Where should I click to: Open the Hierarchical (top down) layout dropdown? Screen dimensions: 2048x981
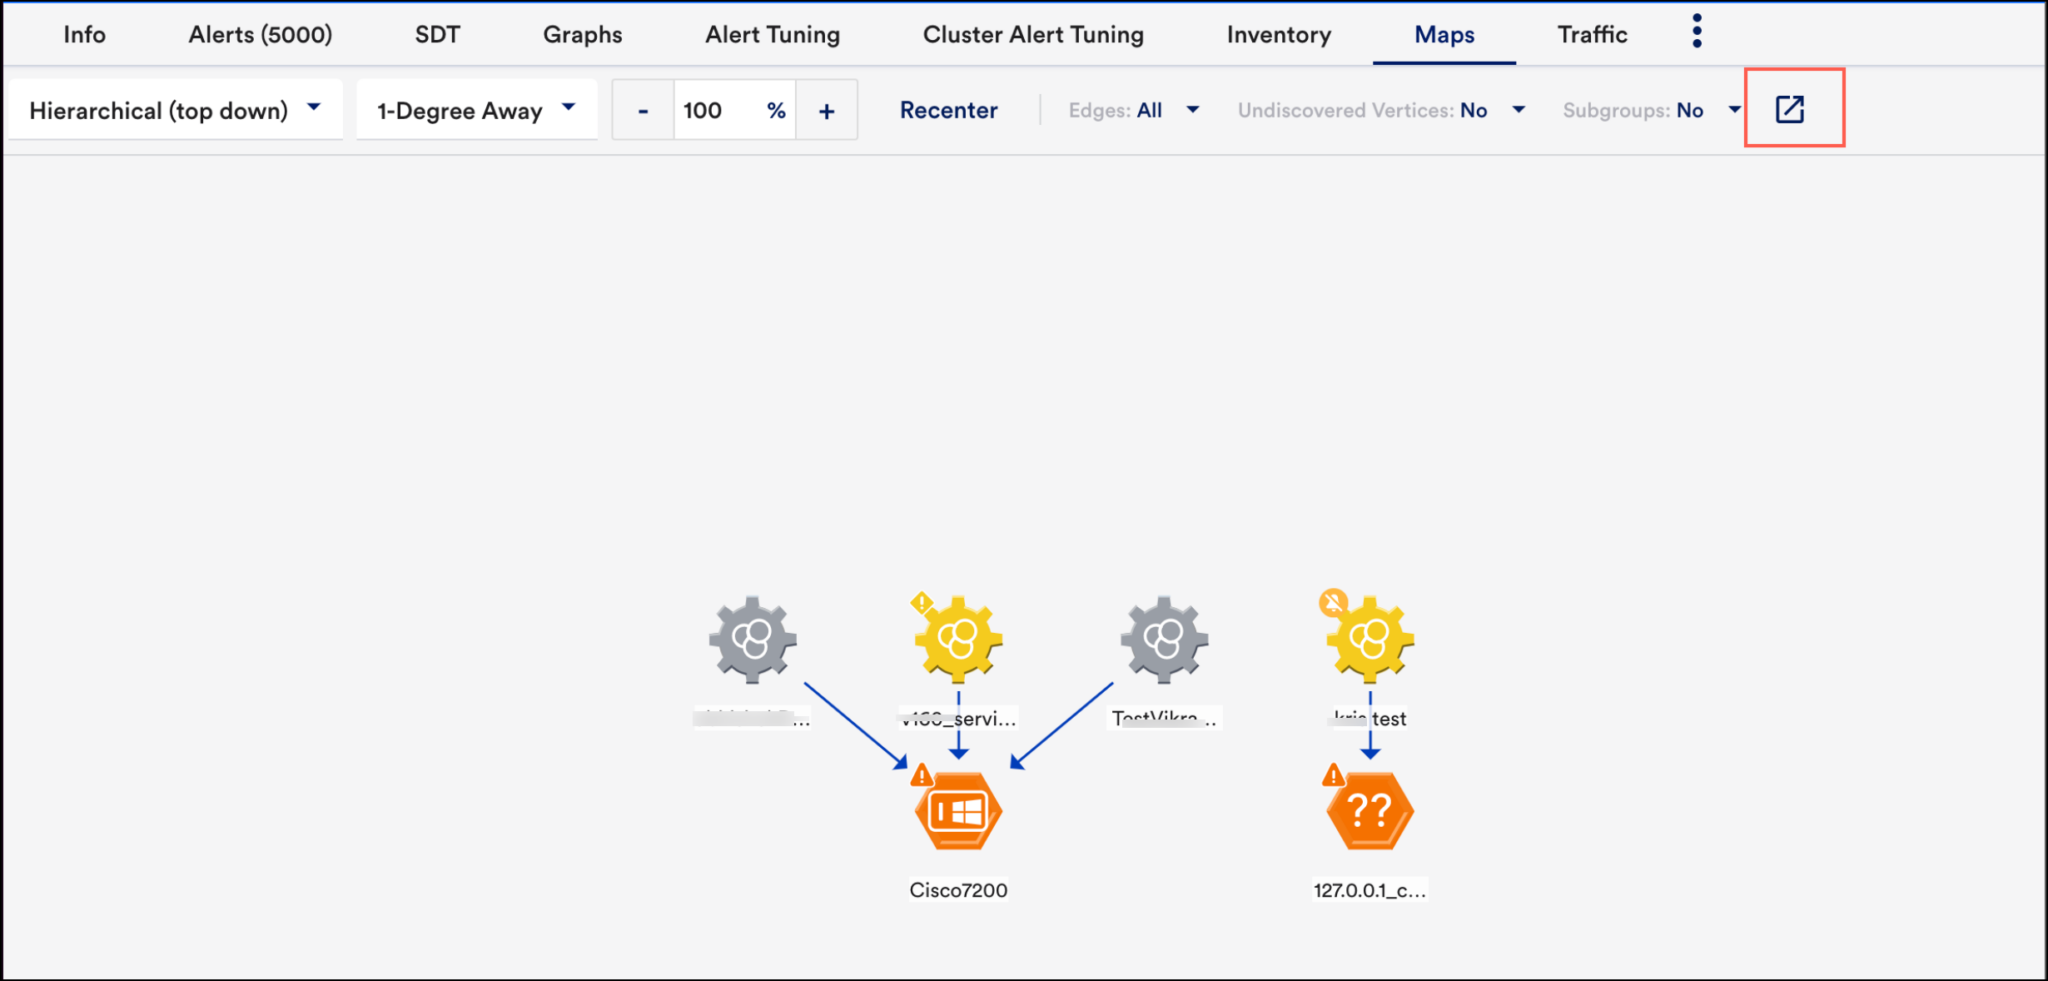(175, 110)
